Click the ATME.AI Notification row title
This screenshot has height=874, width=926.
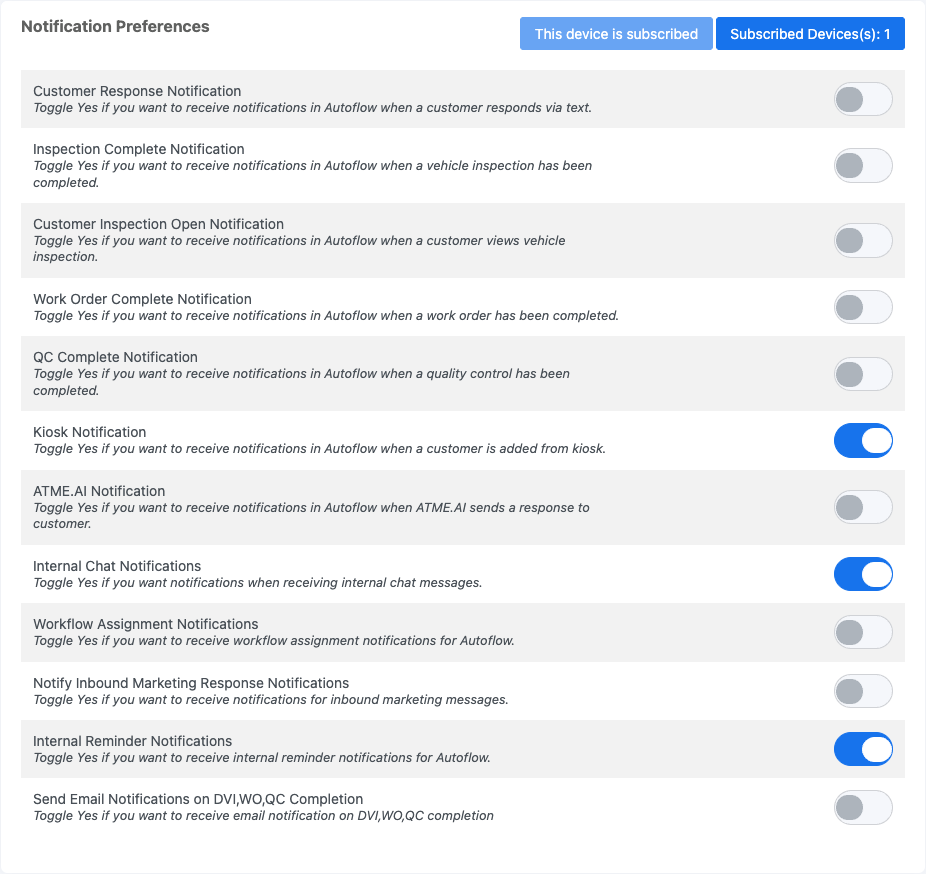(99, 491)
